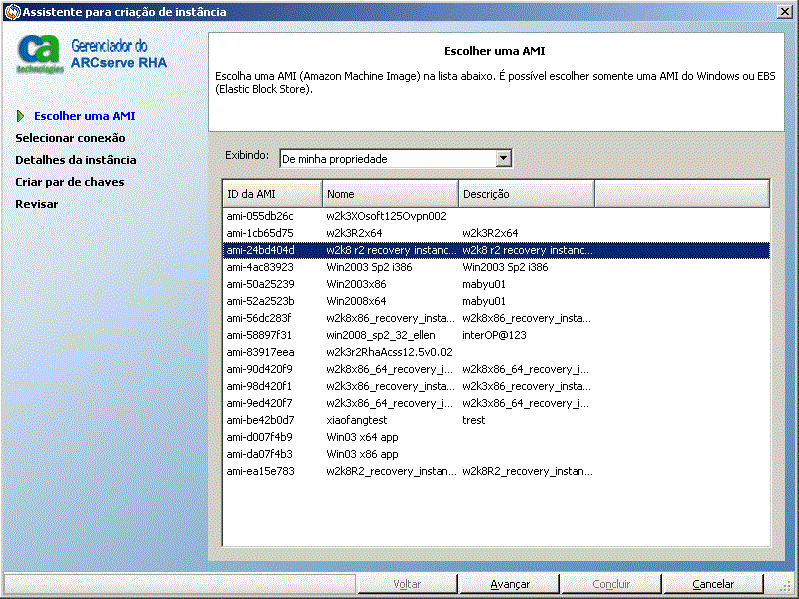Select the Win03 x64 app row
Image resolution: width=799 pixels, height=599 pixels.
362,437
